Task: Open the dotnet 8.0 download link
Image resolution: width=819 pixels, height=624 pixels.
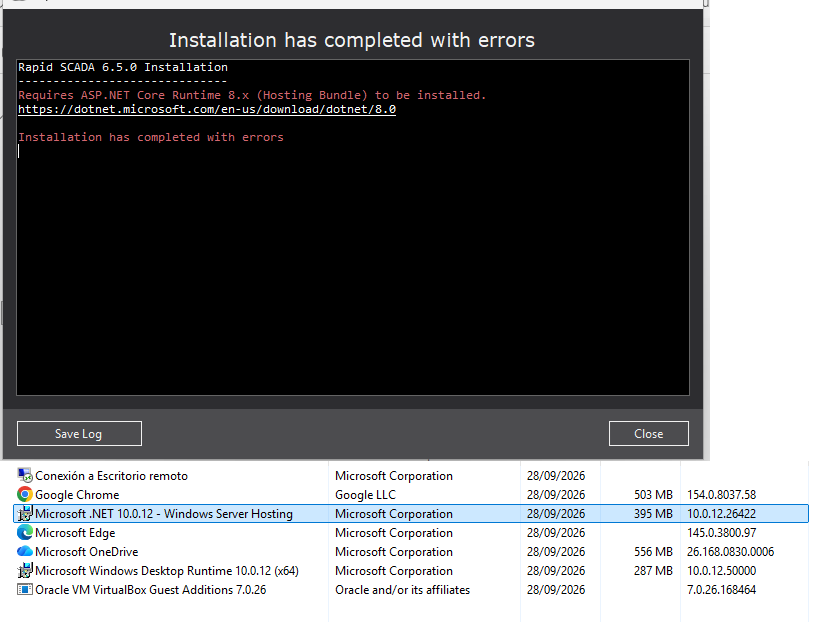Action: tap(207, 109)
